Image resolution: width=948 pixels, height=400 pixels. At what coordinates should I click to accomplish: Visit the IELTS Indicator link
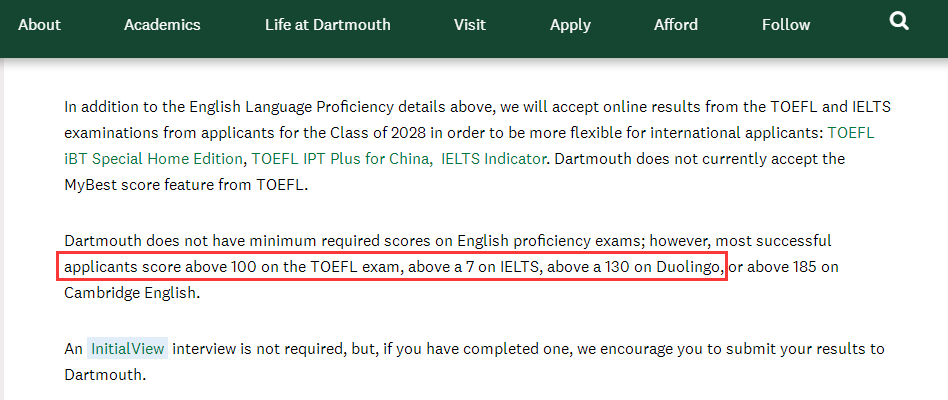(x=493, y=158)
